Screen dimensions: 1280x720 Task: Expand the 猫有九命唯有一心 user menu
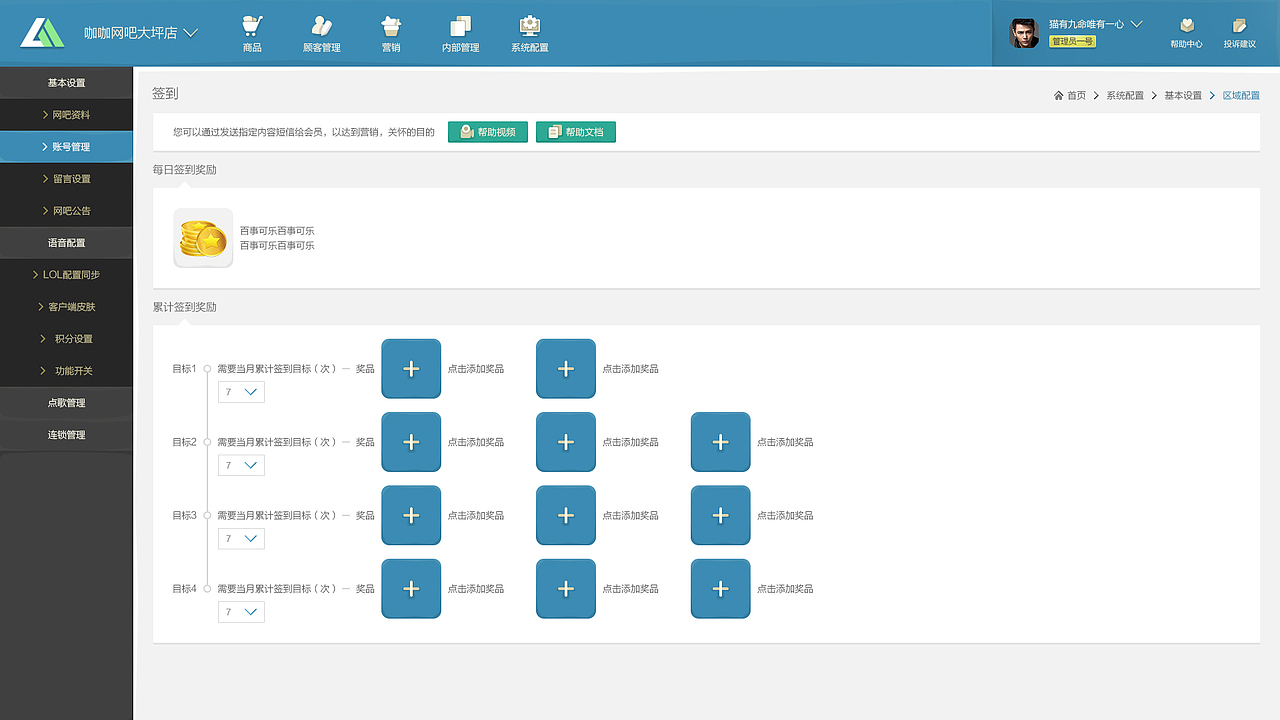1095,24
